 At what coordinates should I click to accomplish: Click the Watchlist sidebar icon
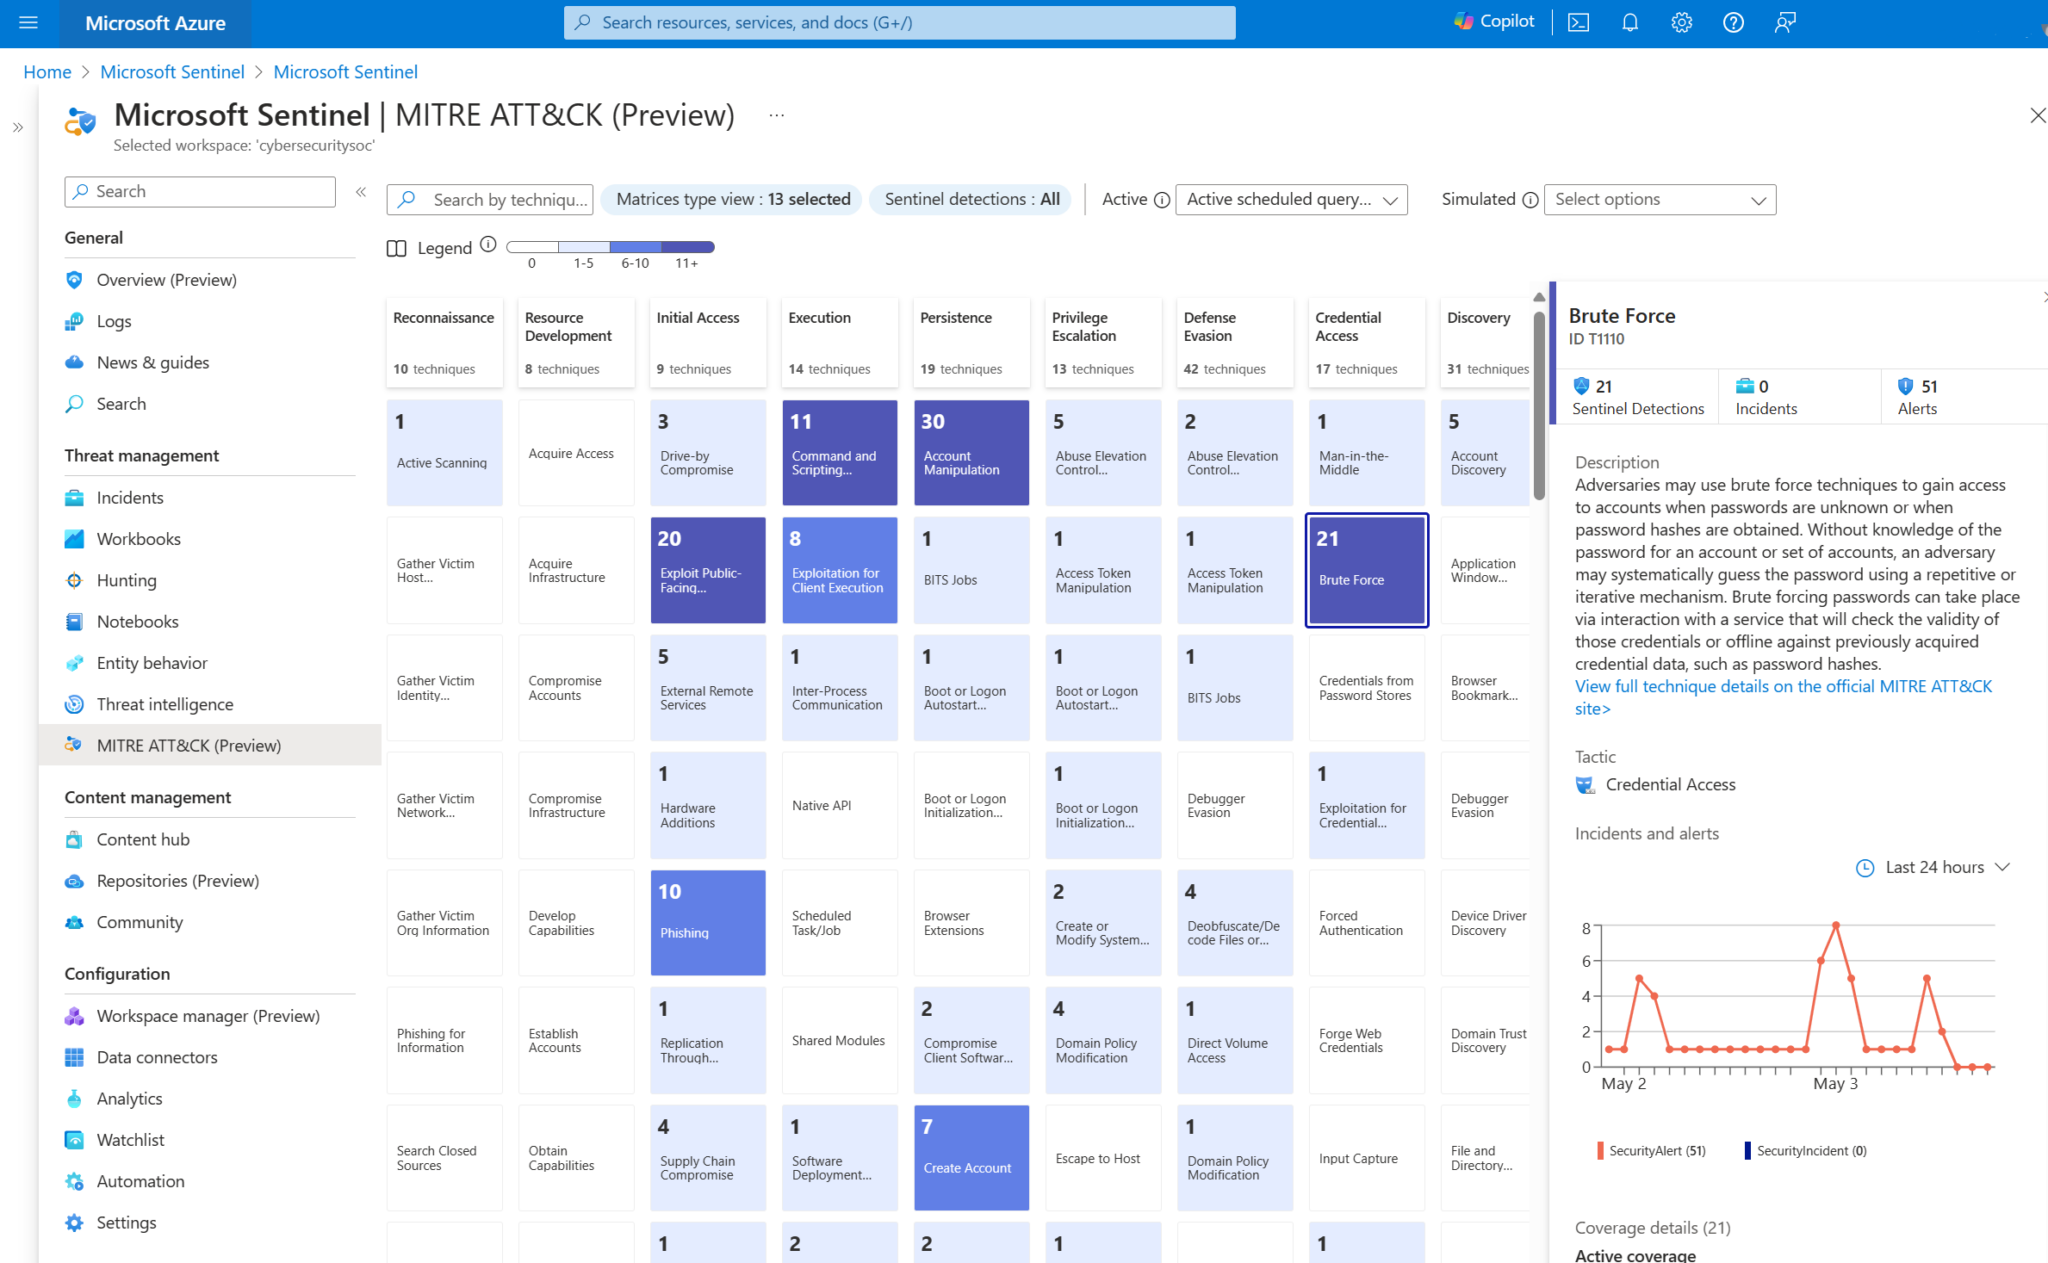tap(74, 1140)
